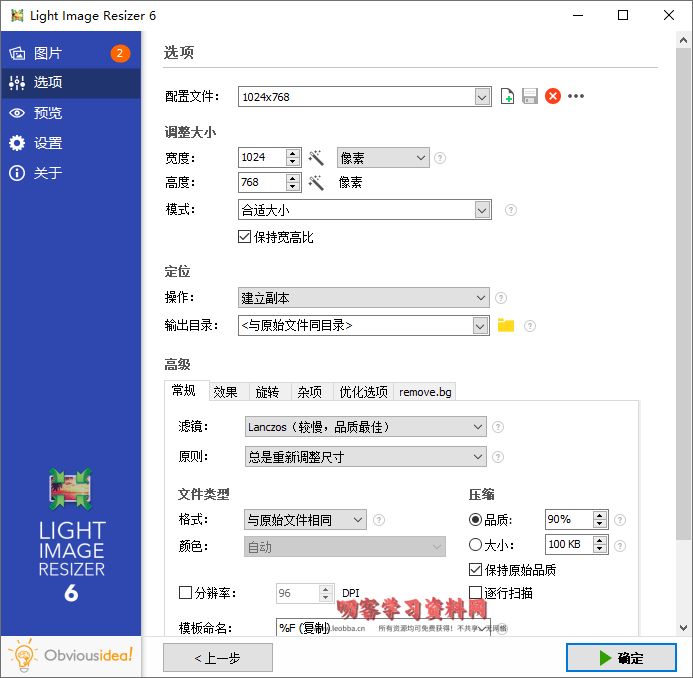Image resolution: width=693 pixels, height=678 pixels.
Task: Click the red delete profile icon
Action: pos(552,97)
